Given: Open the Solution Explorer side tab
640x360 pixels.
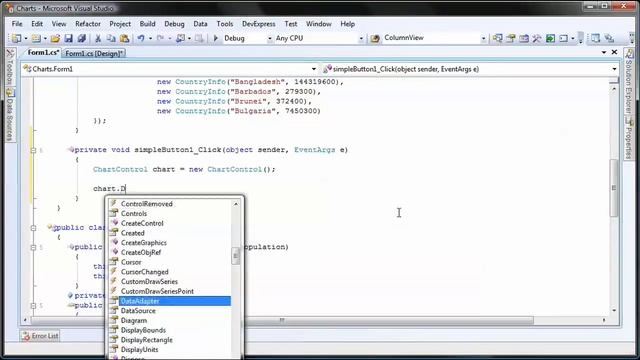Looking at the screenshot, I should tap(629, 82).
